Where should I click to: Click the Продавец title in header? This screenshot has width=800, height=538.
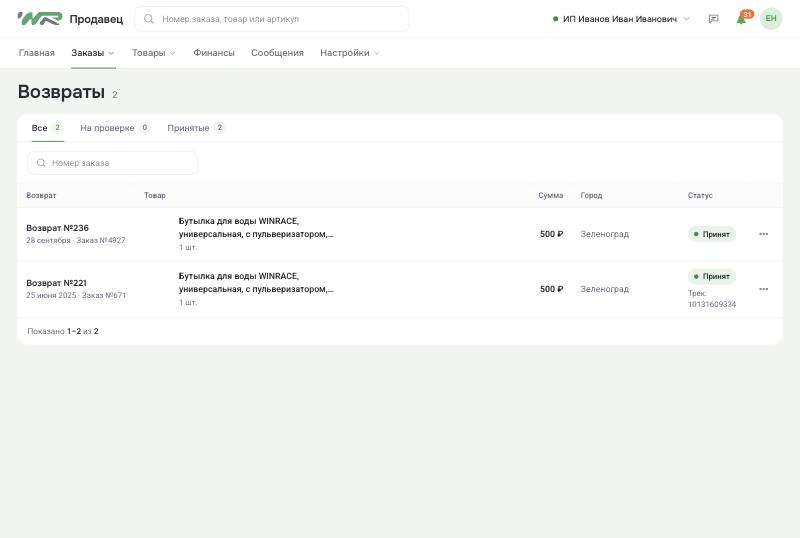pos(96,19)
